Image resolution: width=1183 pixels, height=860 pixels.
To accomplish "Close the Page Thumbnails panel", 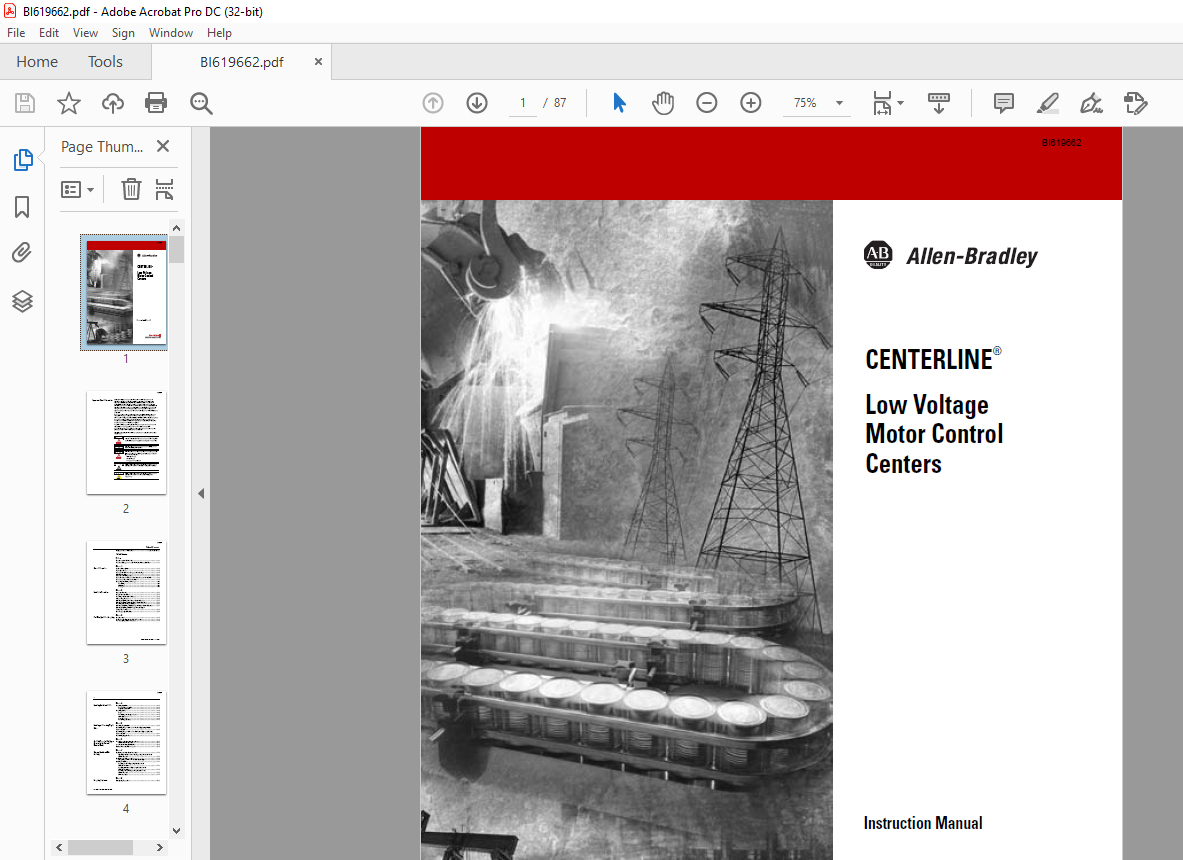I will [x=163, y=146].
